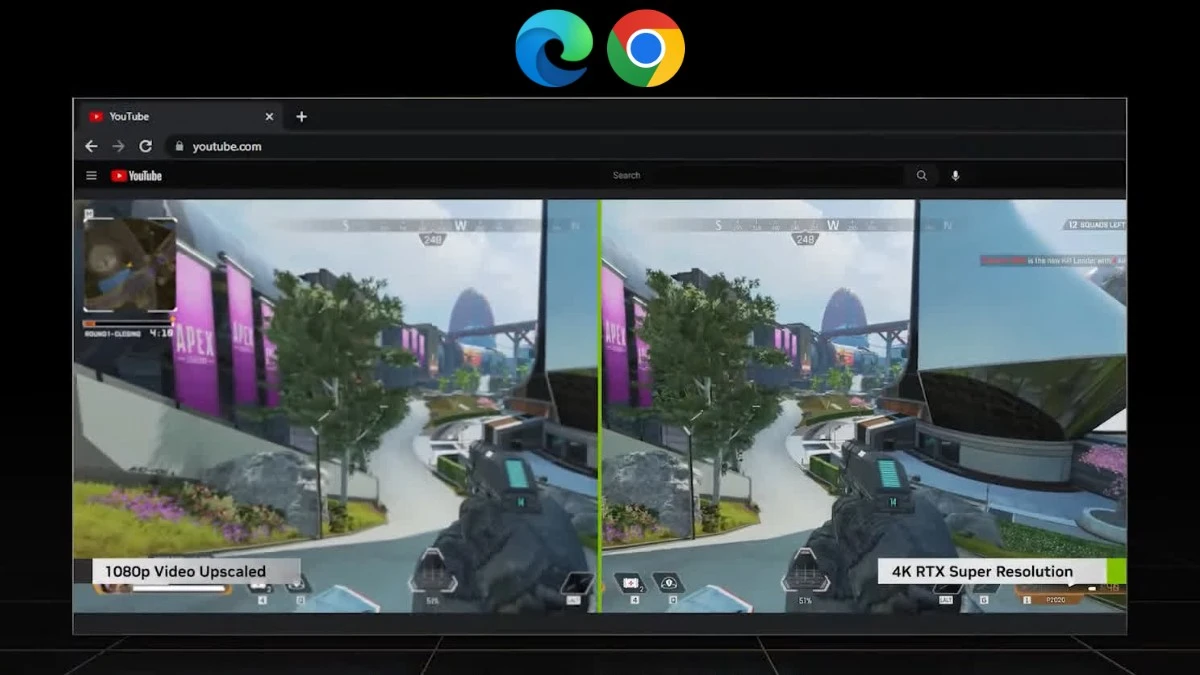Start a search with the magnifier icon
1200x675 pixels.
(921, 174)
